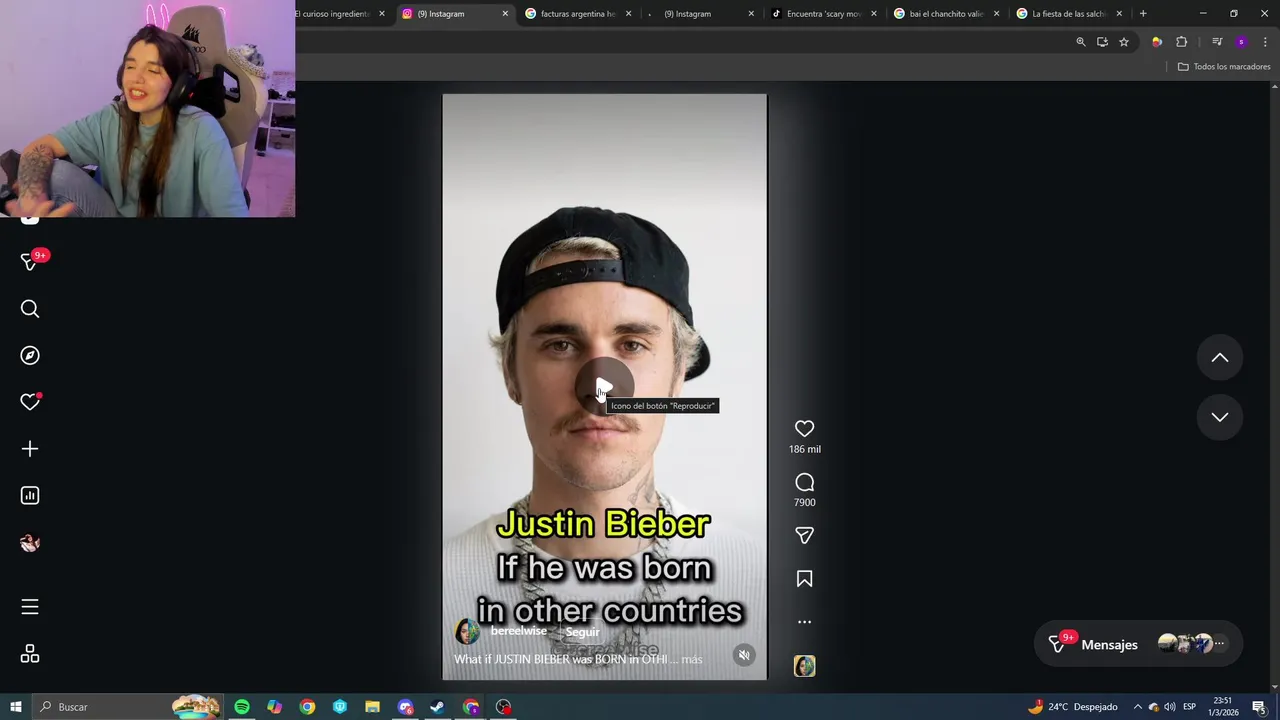Image resolution: width=1280 pixels, height=720 pixels.
Task: Open Windows Start menu
Action: click(16, 707)
